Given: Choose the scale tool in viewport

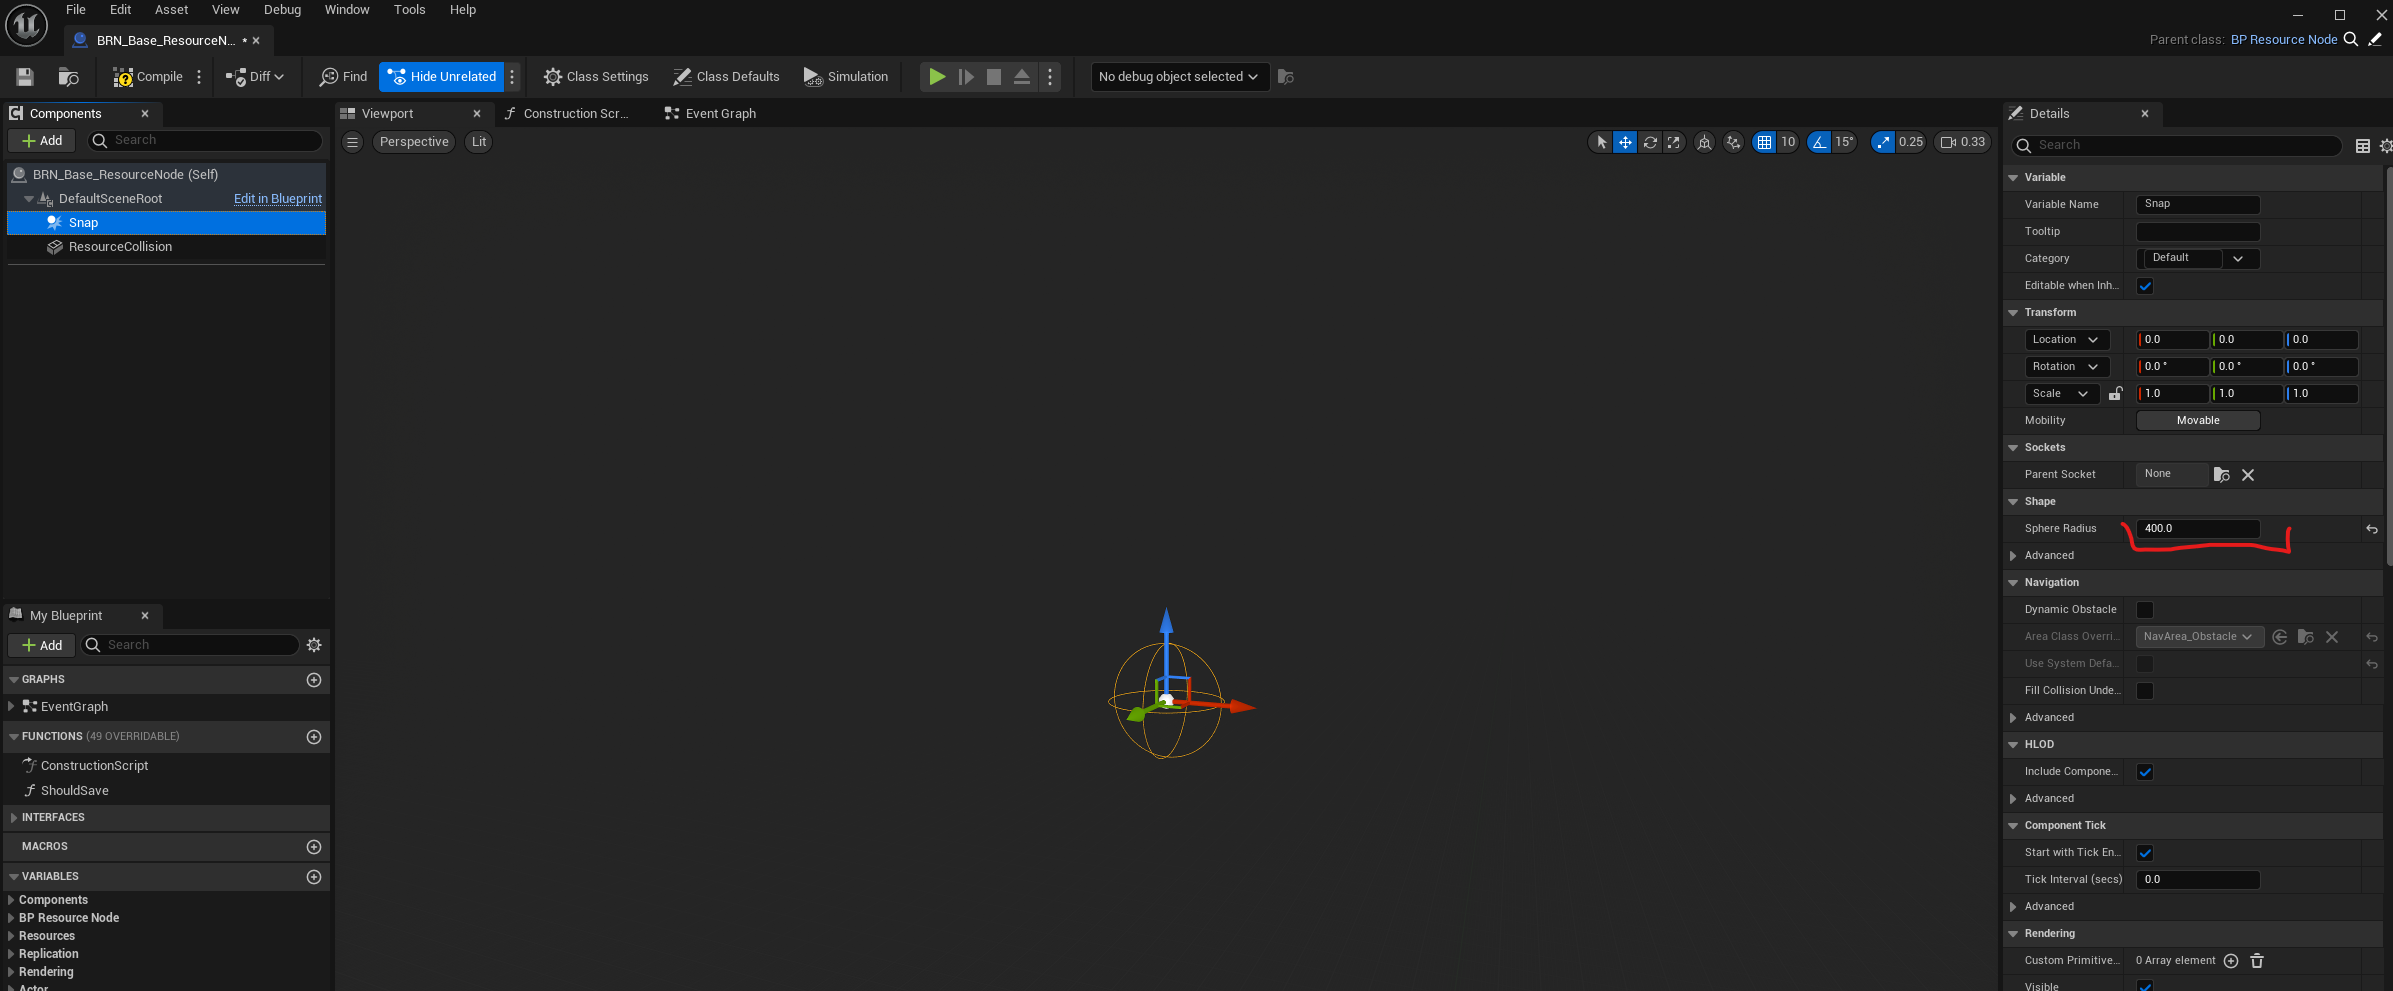Looking at the screenshot, I should [x=1674, y=142].
